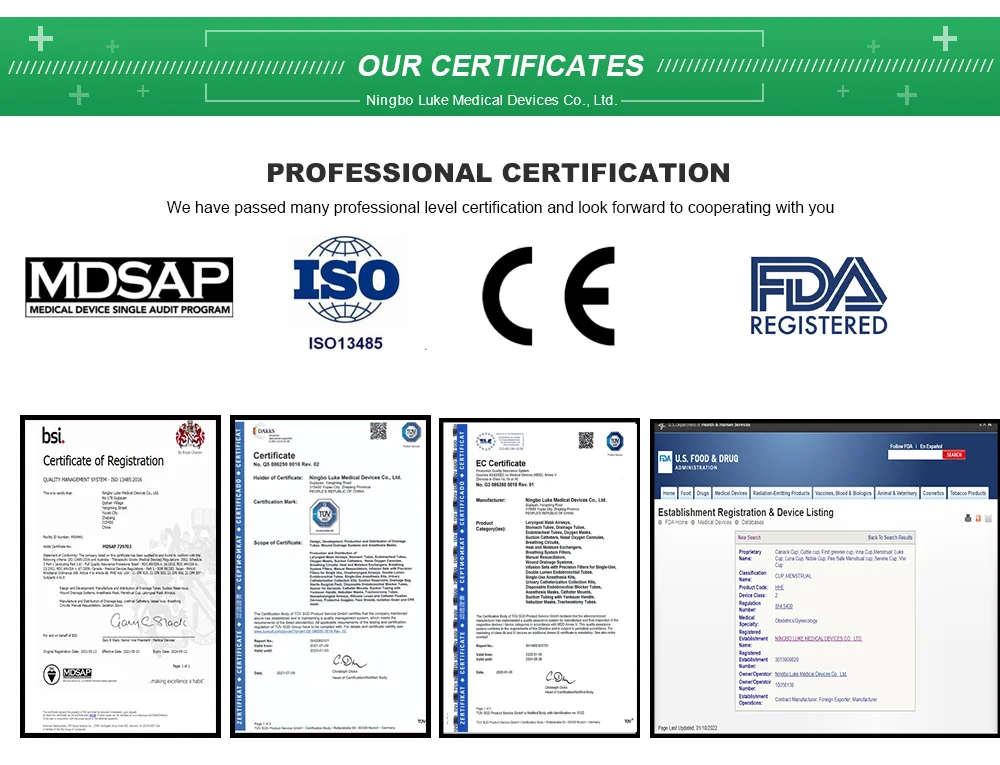Click the QR code on the EC Certificate
1000x765 pixels.
click(586, 440)
